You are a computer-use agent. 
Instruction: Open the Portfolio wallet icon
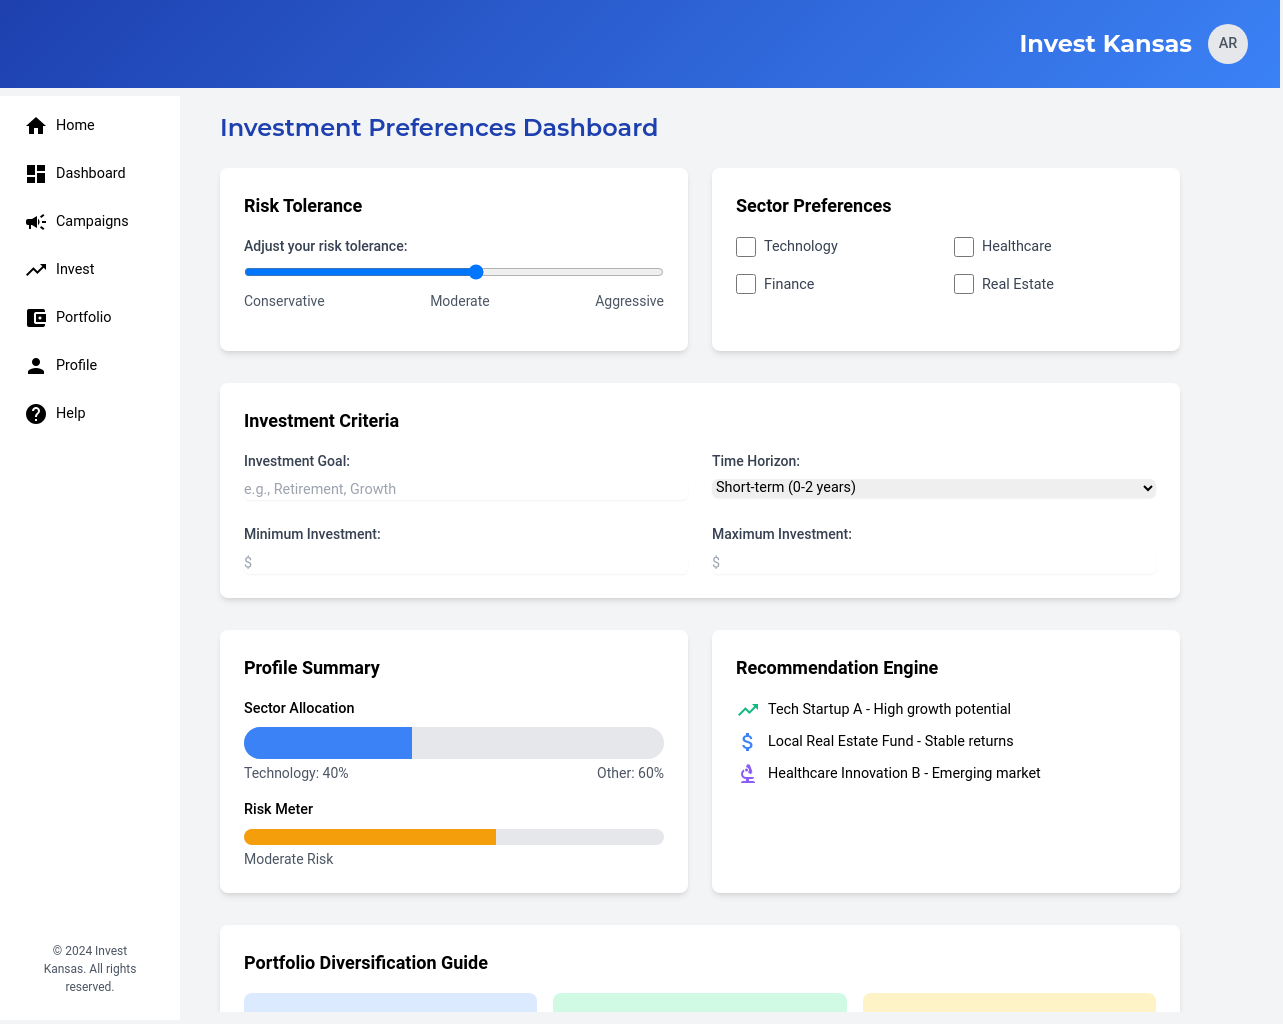[36, 317]
